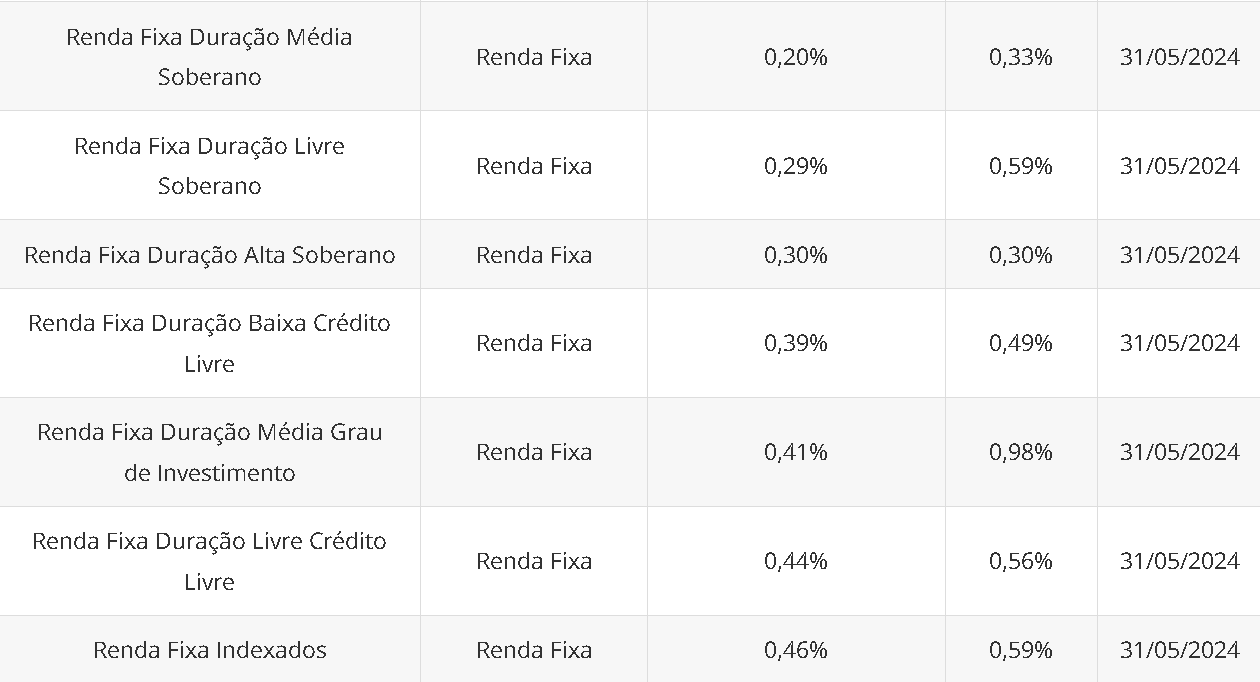Image resolution: width=1260 pixels, height=682 pixels.
Task: Click the Renda Fixa Duração Média Soberano cell
Action: click(209, 57)
